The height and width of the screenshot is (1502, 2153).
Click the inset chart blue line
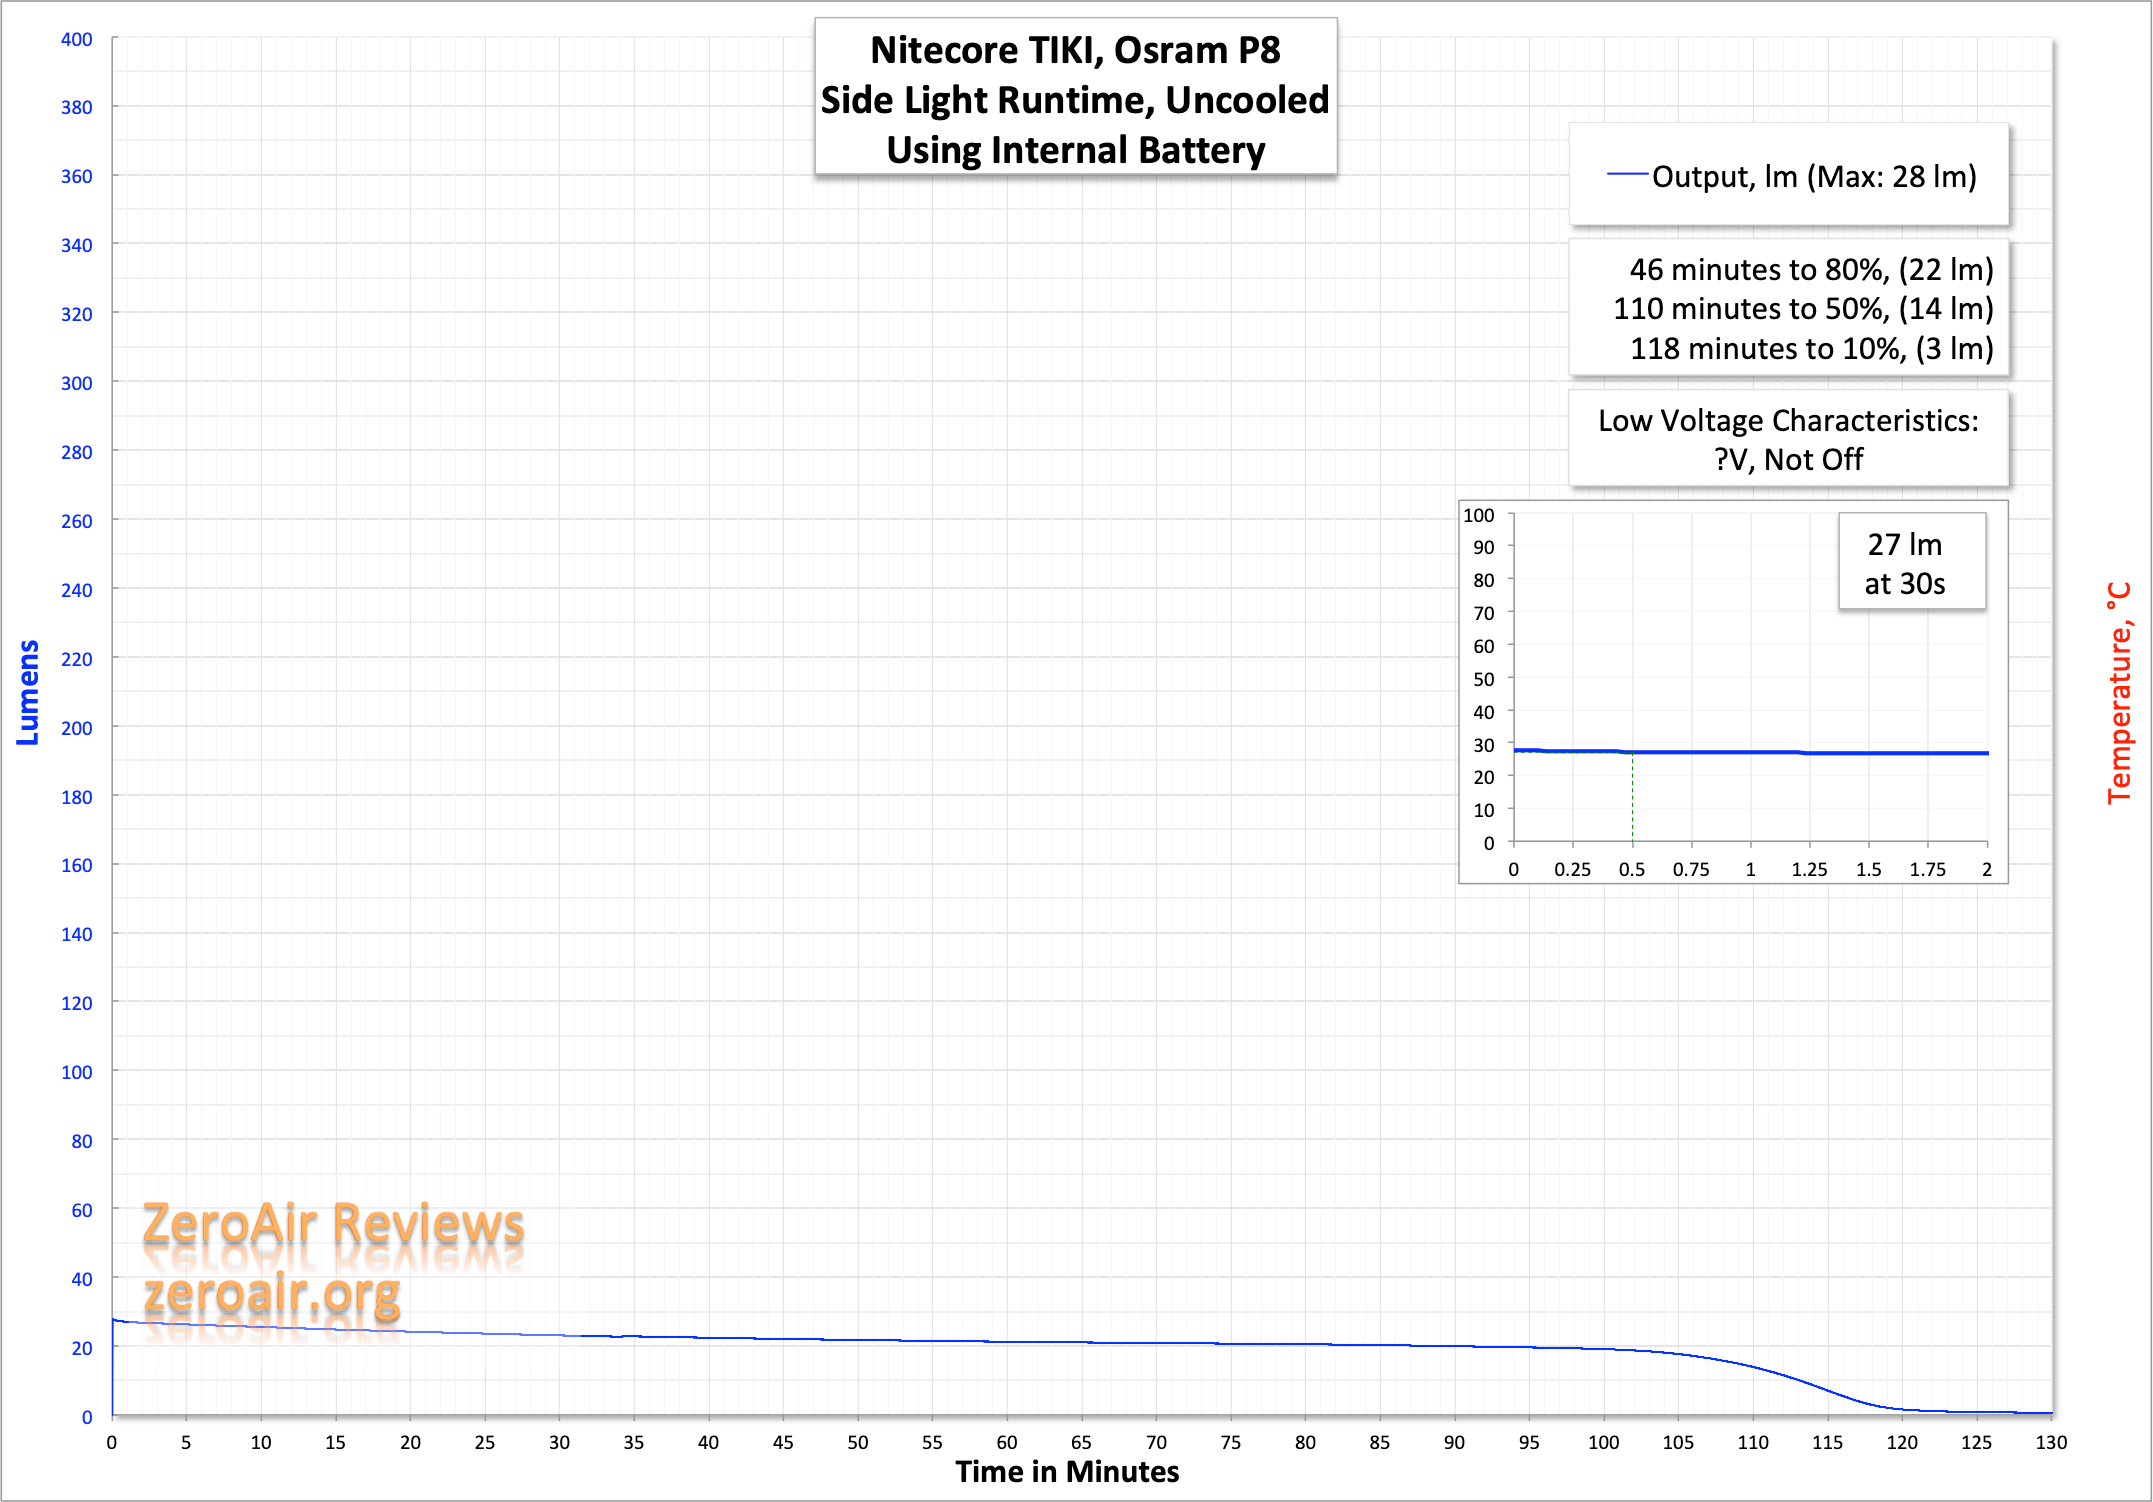tap(1750, 752)
